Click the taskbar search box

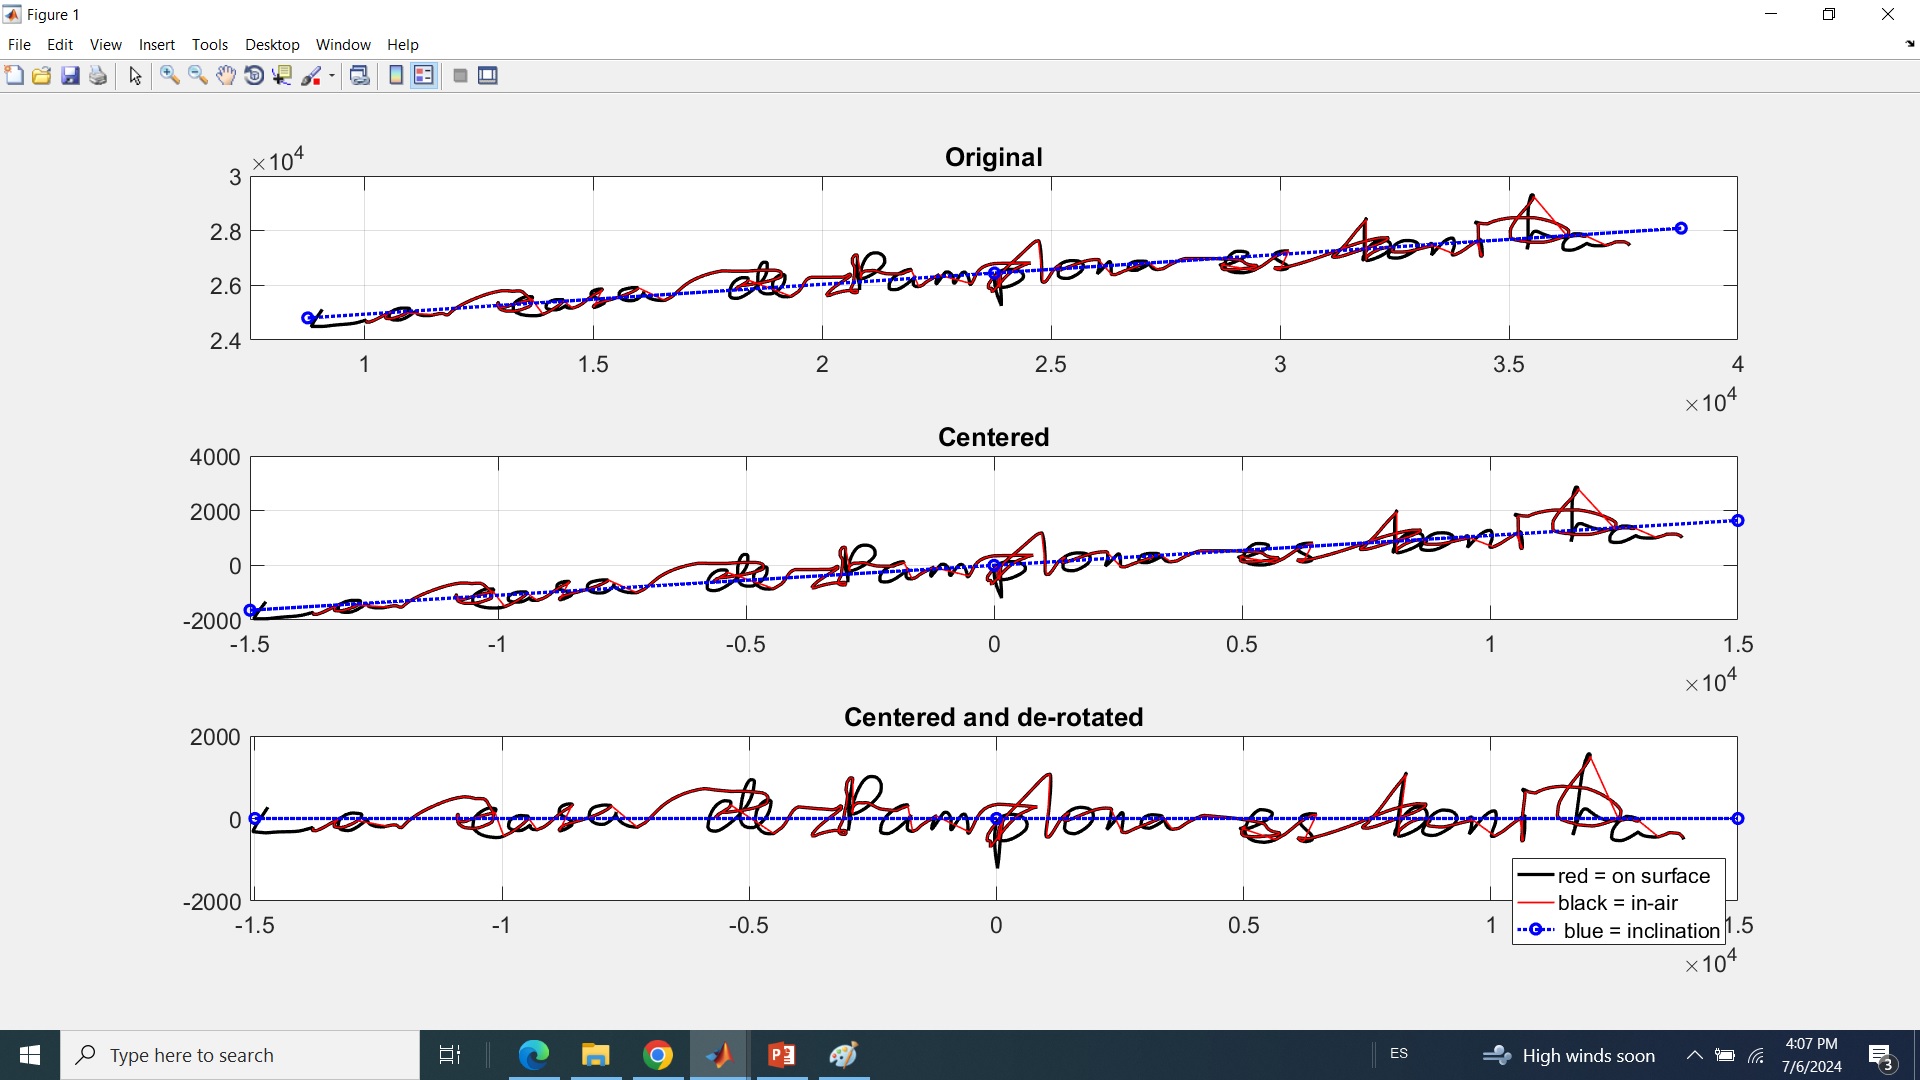240,1055
